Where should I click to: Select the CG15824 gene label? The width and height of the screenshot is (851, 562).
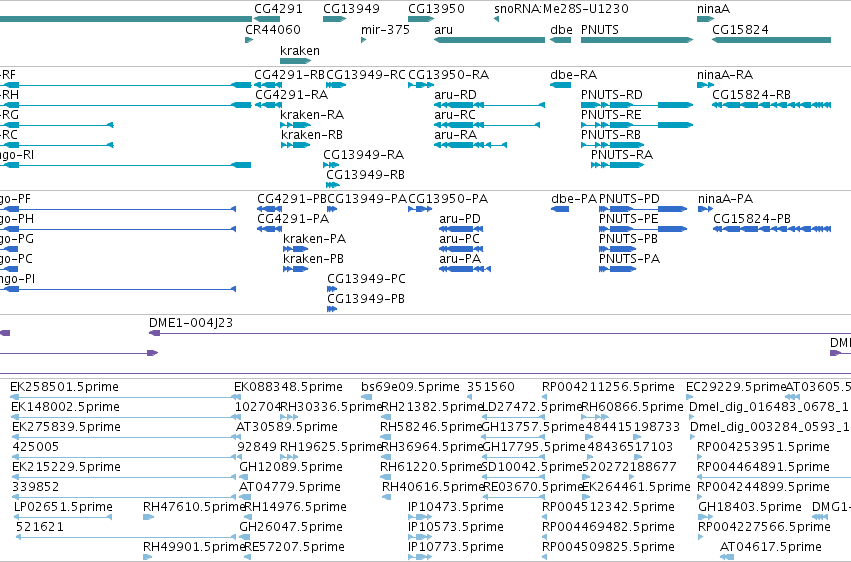coord(740,29)
